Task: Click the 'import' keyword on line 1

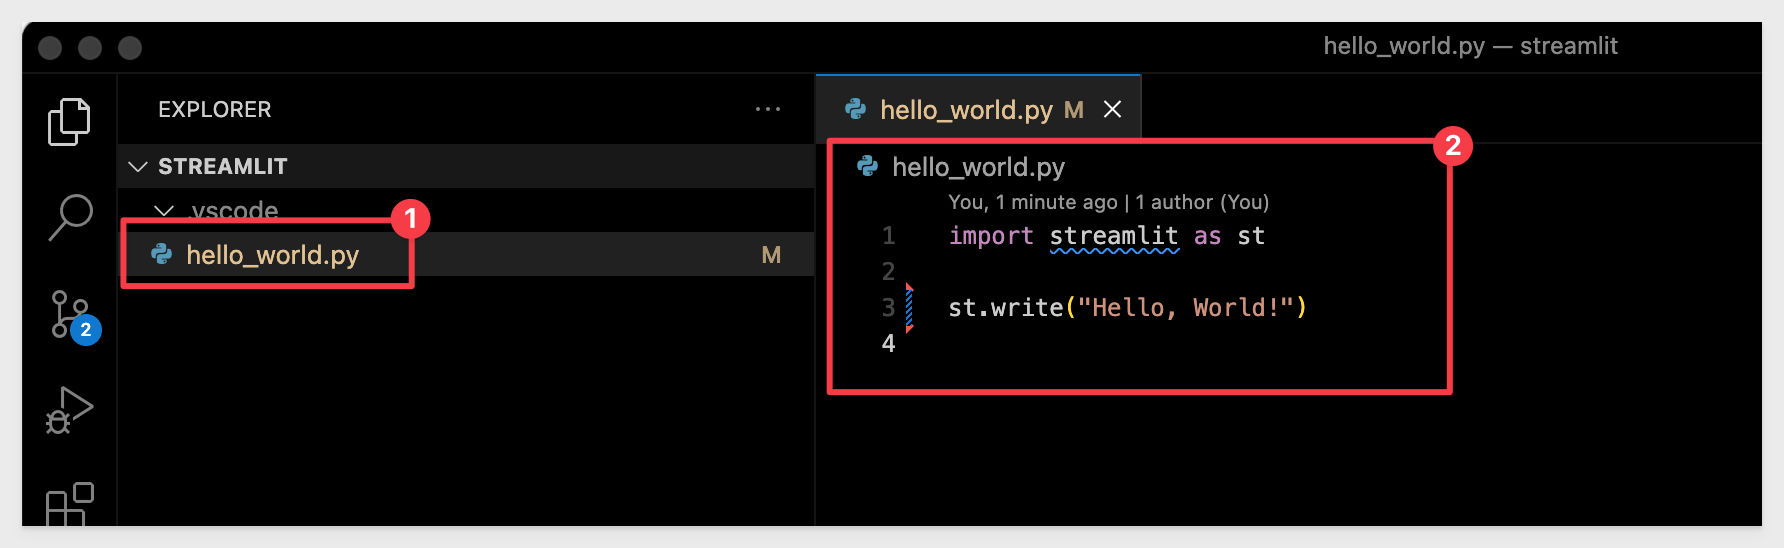Action: click(991, 236)
